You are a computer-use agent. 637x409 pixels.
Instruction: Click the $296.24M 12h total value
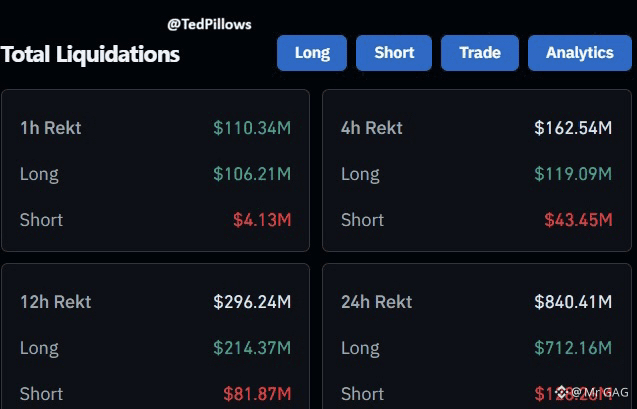click(252, 302)
